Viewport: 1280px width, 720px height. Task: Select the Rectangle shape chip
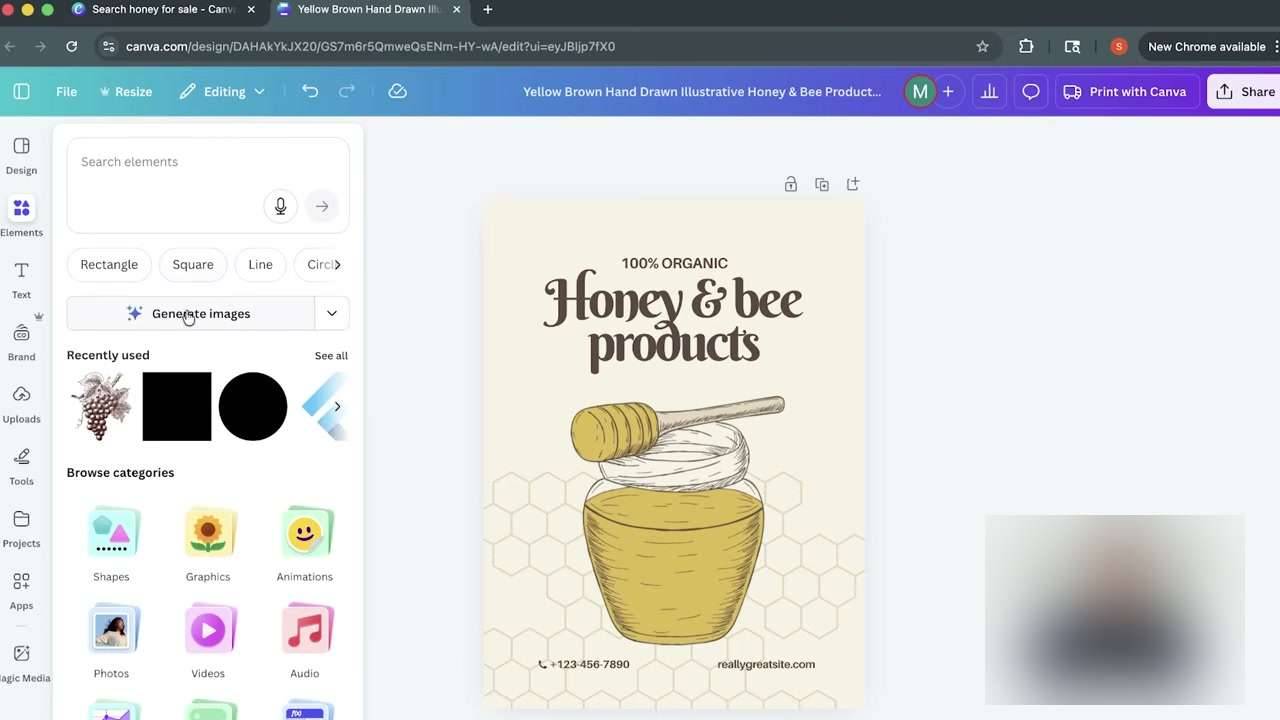pyautogui.click(x=109, y=265)
